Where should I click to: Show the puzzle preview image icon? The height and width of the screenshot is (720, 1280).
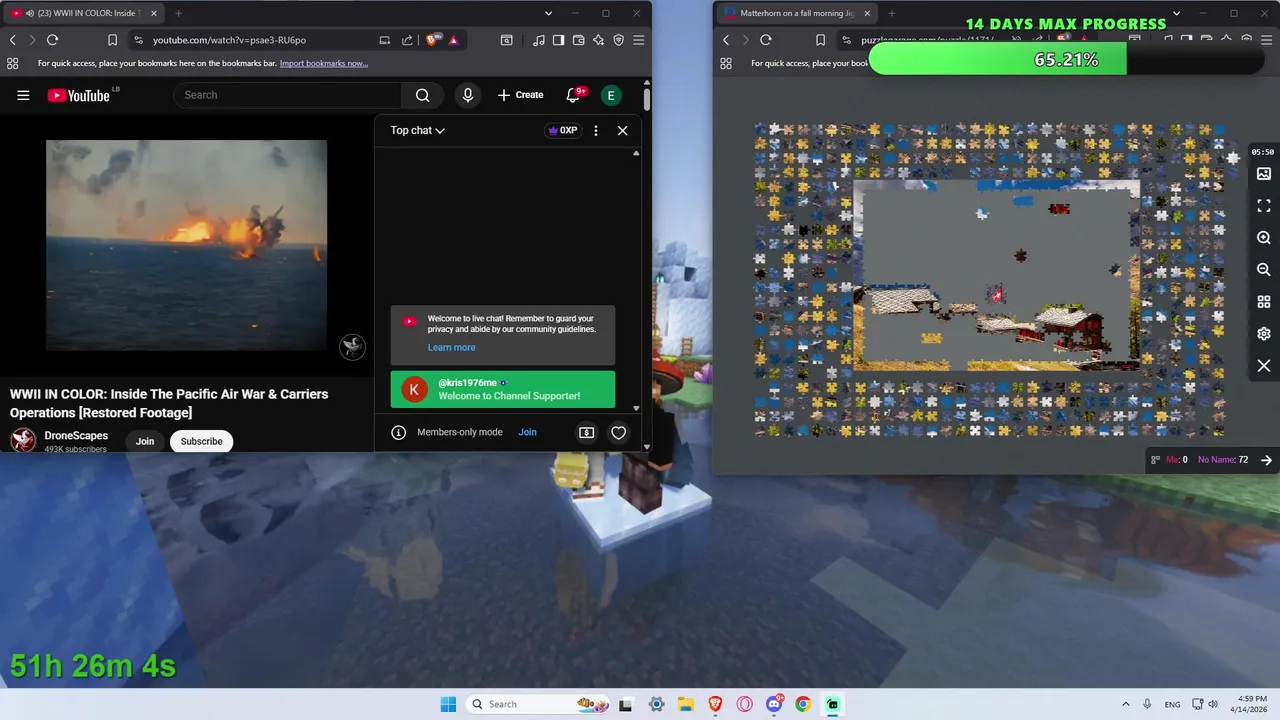click(1264, 174)
